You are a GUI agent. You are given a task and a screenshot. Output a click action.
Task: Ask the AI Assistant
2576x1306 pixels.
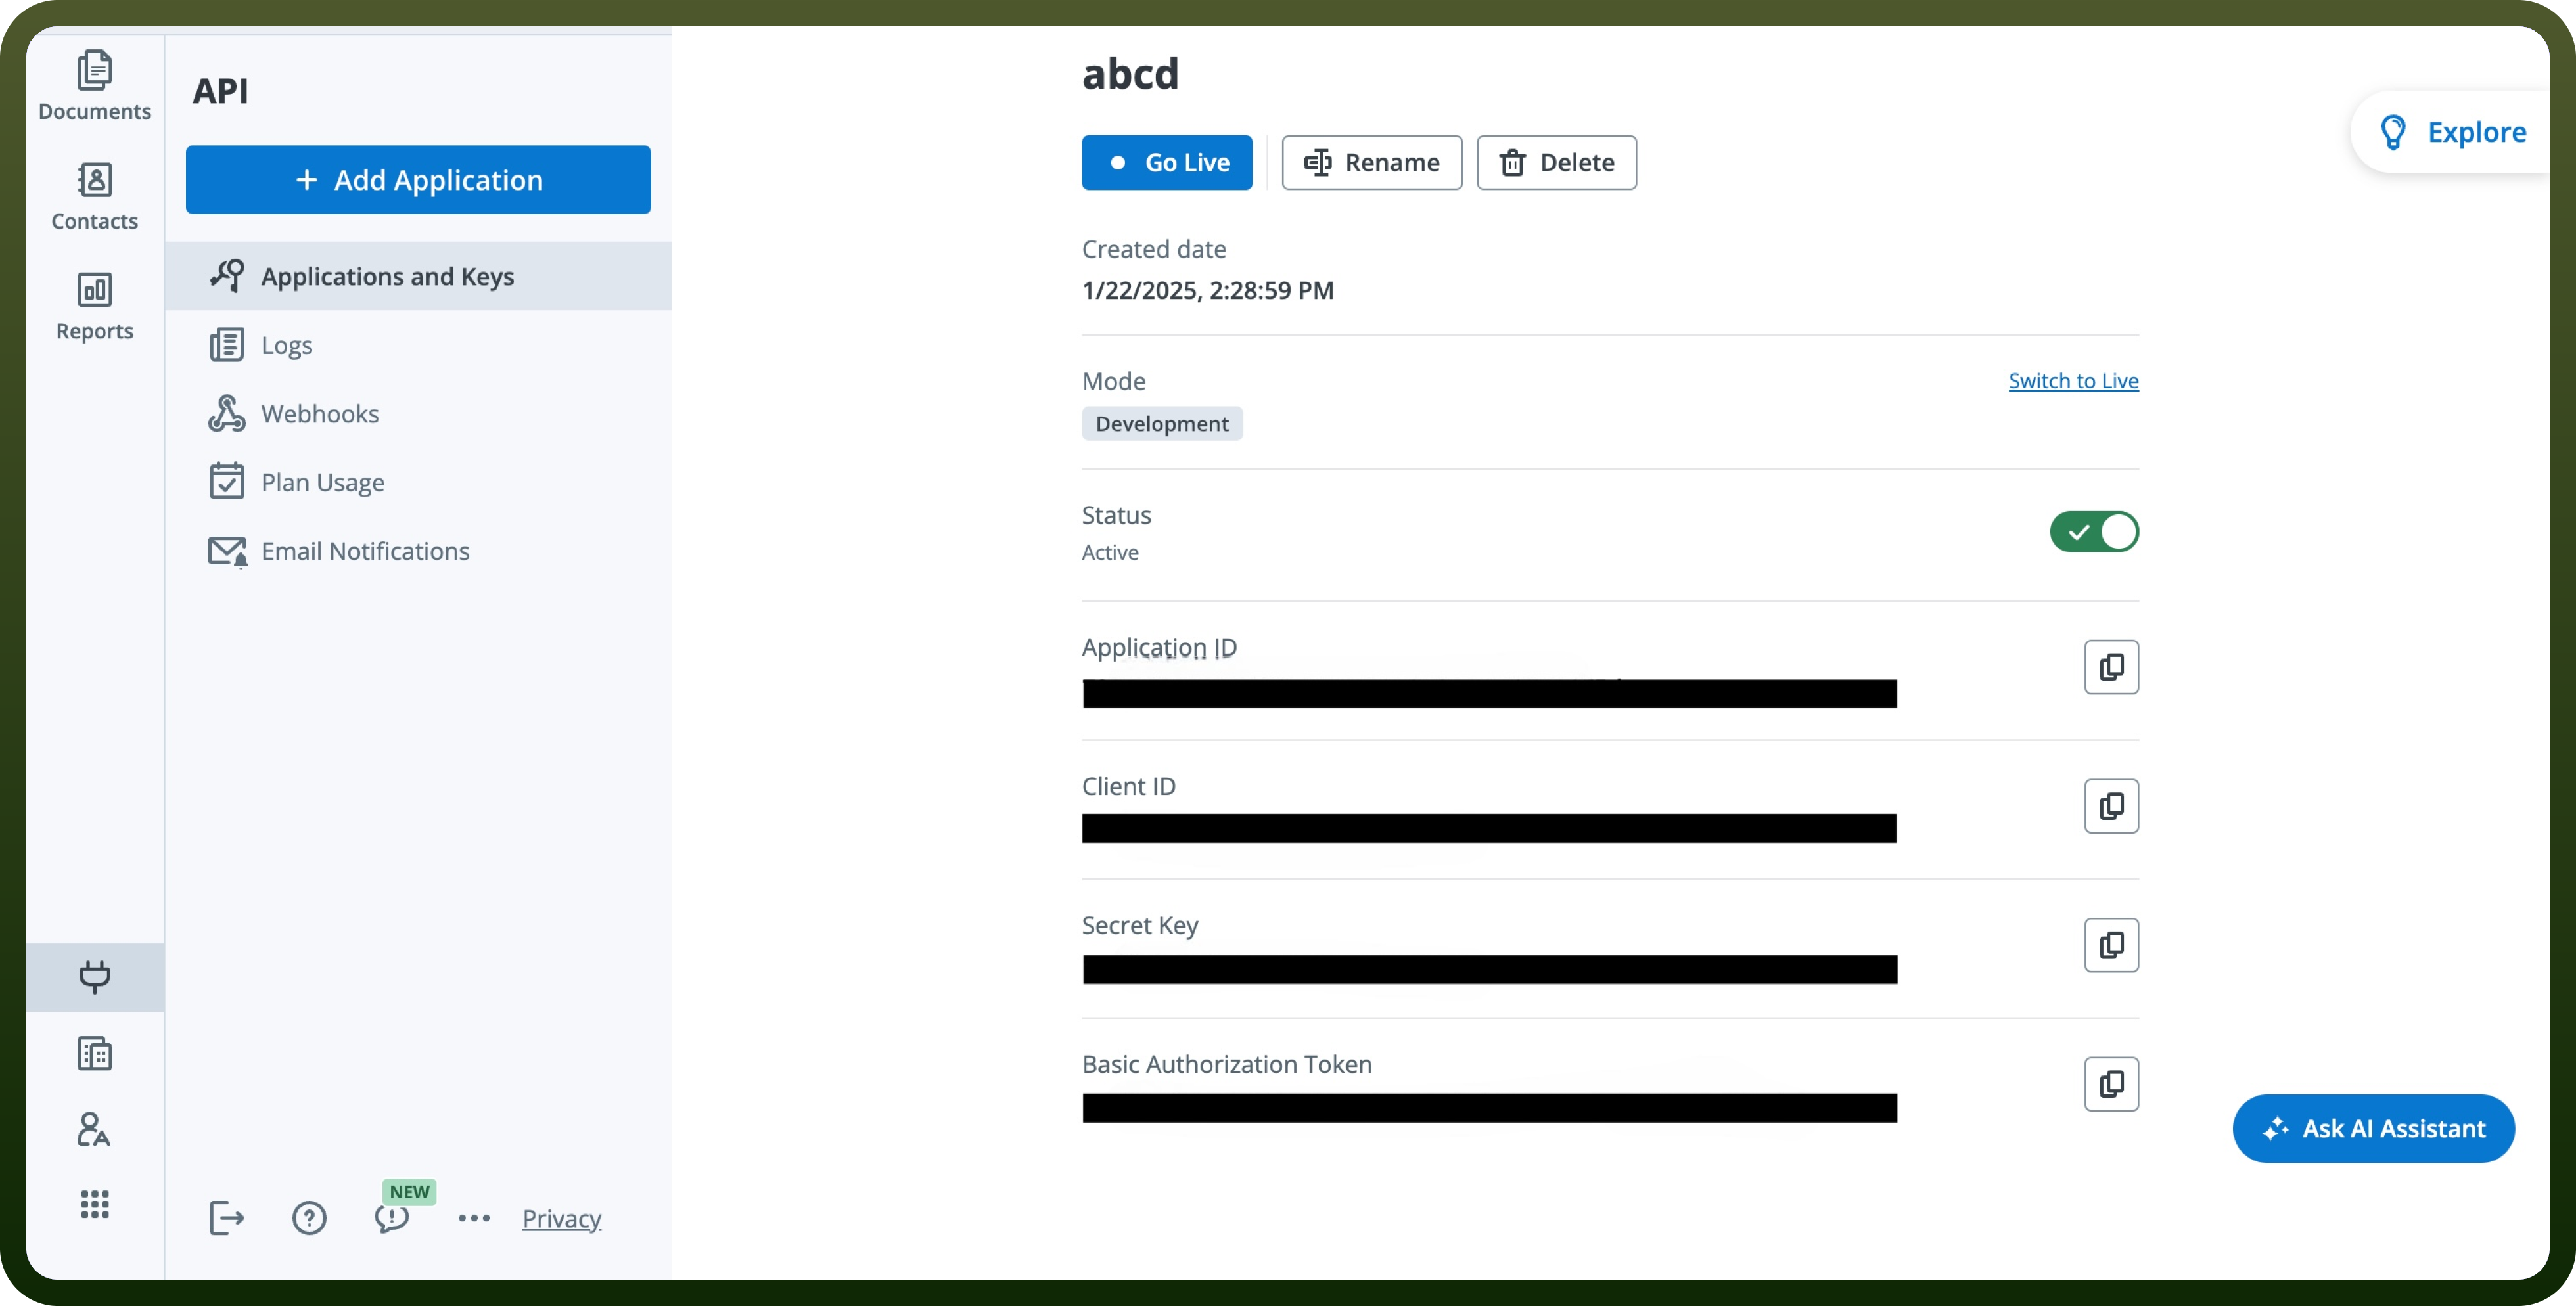(x=2373, y=1128)
